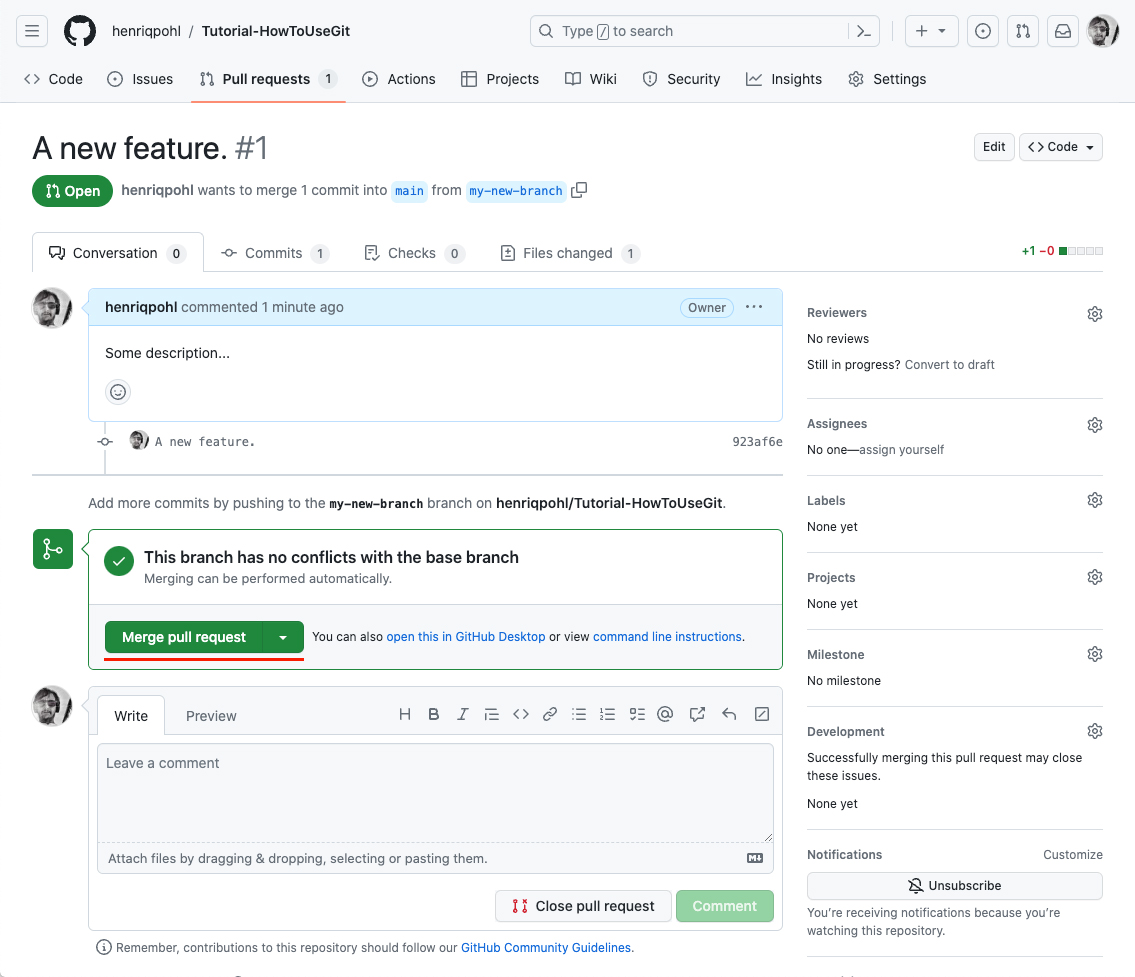Expand the Code dropdown button
The width and height of the screenshot is (1135, 977).
(1060, 147)
